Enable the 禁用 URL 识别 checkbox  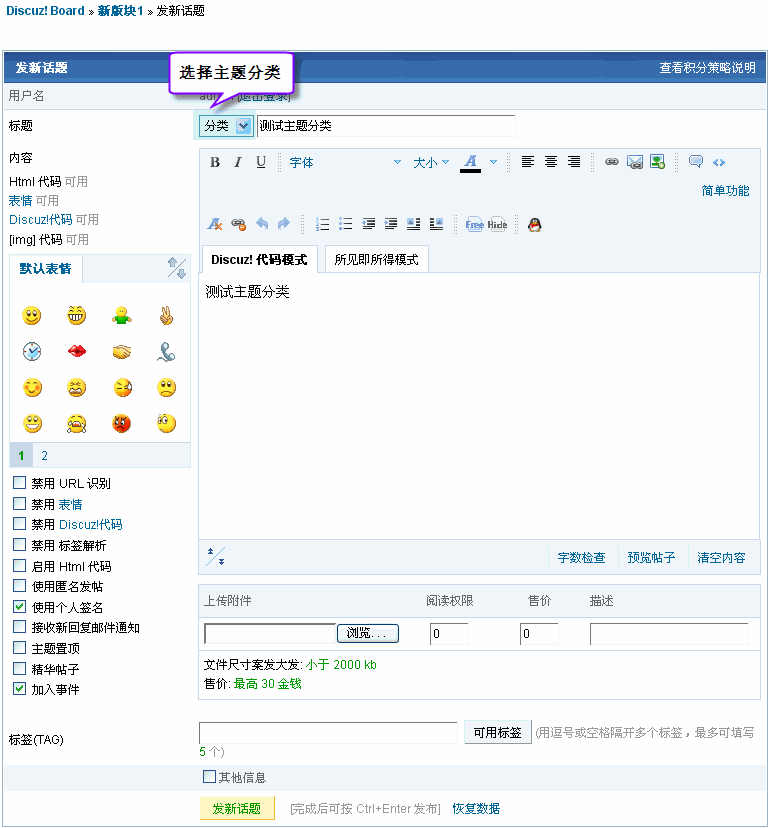pyautogui.click(x=19, y=483)
